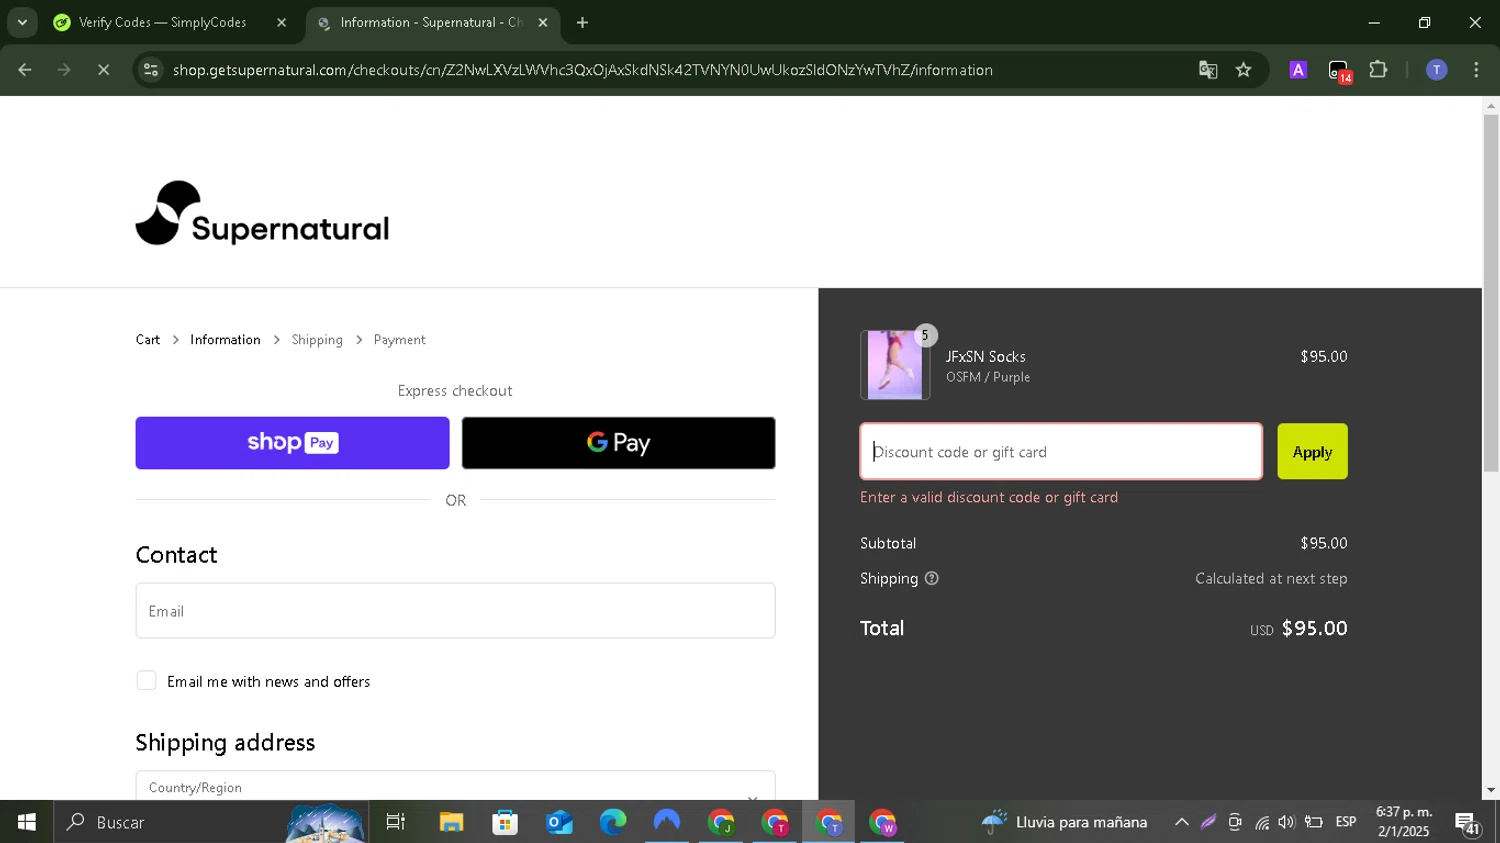This screenshot has width=1500, height=843.
Task: Open Microsoft Store on taskbar
Action: pos(505,822)
